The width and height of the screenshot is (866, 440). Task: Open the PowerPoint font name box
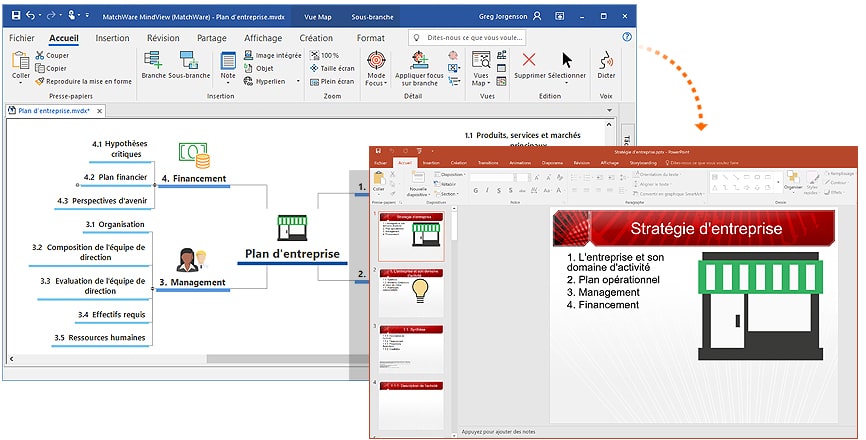491,177
